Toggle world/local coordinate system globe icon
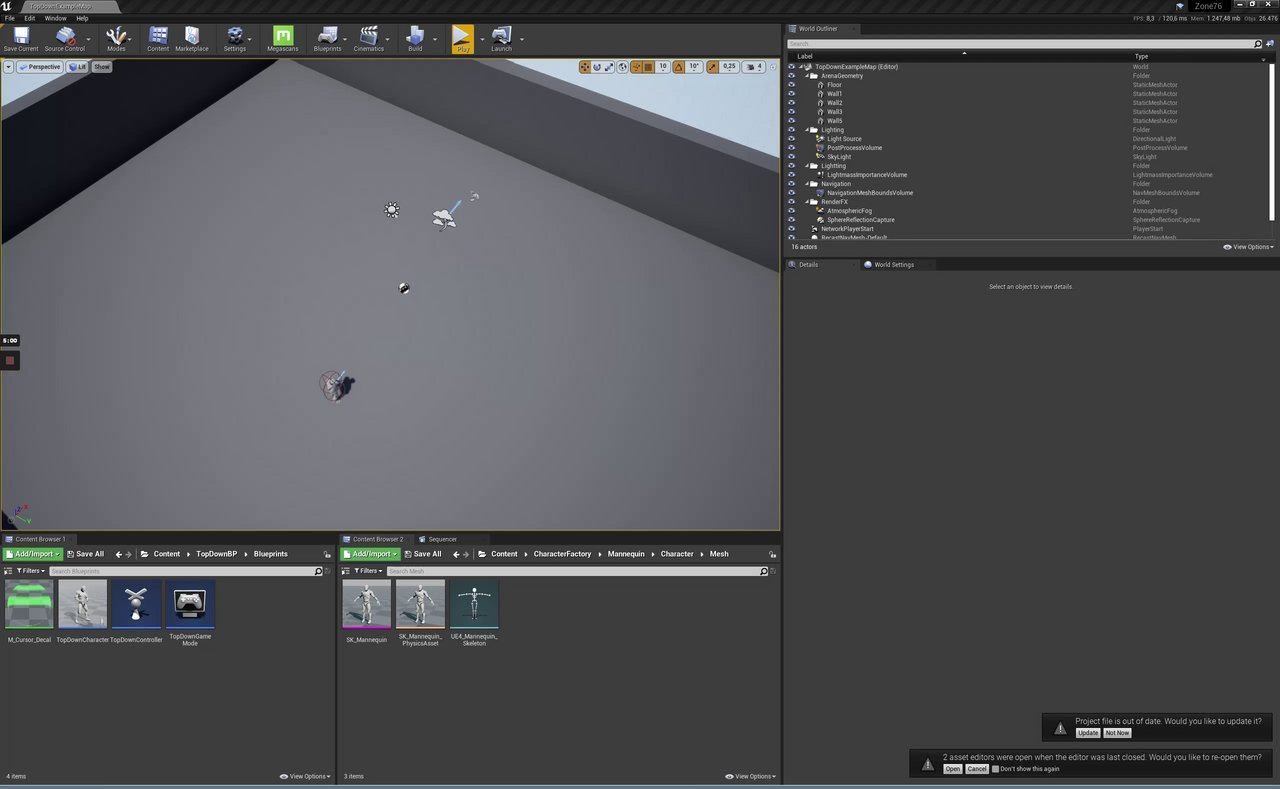The height and width of the screenshot is (789, 1280). point(623,67)
